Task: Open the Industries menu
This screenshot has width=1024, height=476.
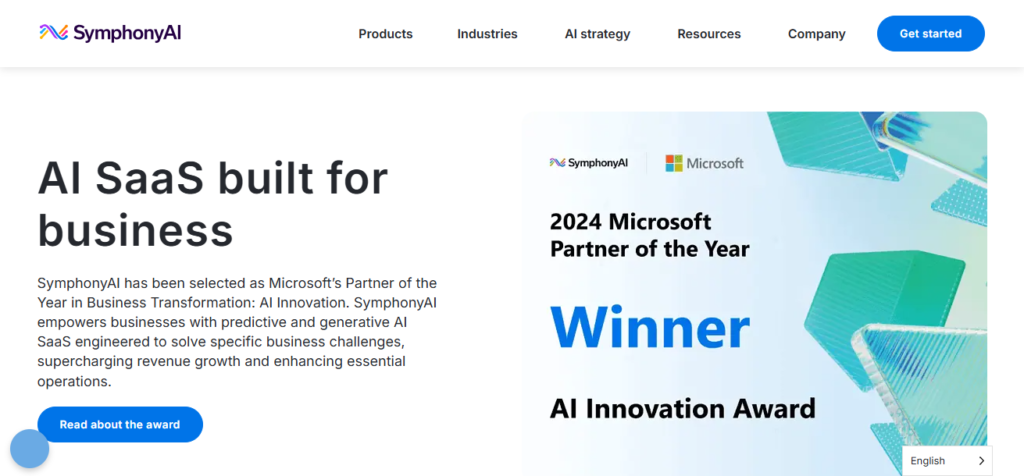Action: 487,34
